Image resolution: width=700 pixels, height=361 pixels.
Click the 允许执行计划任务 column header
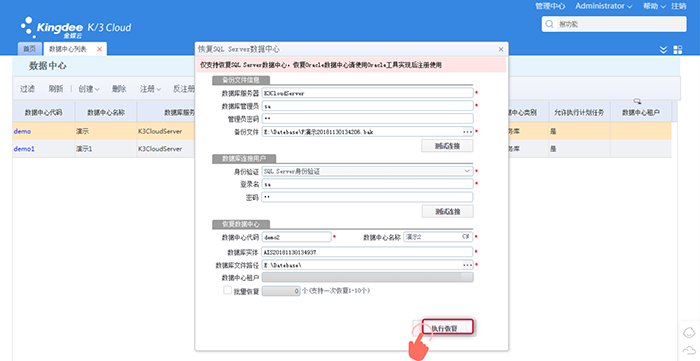(579, 112)
